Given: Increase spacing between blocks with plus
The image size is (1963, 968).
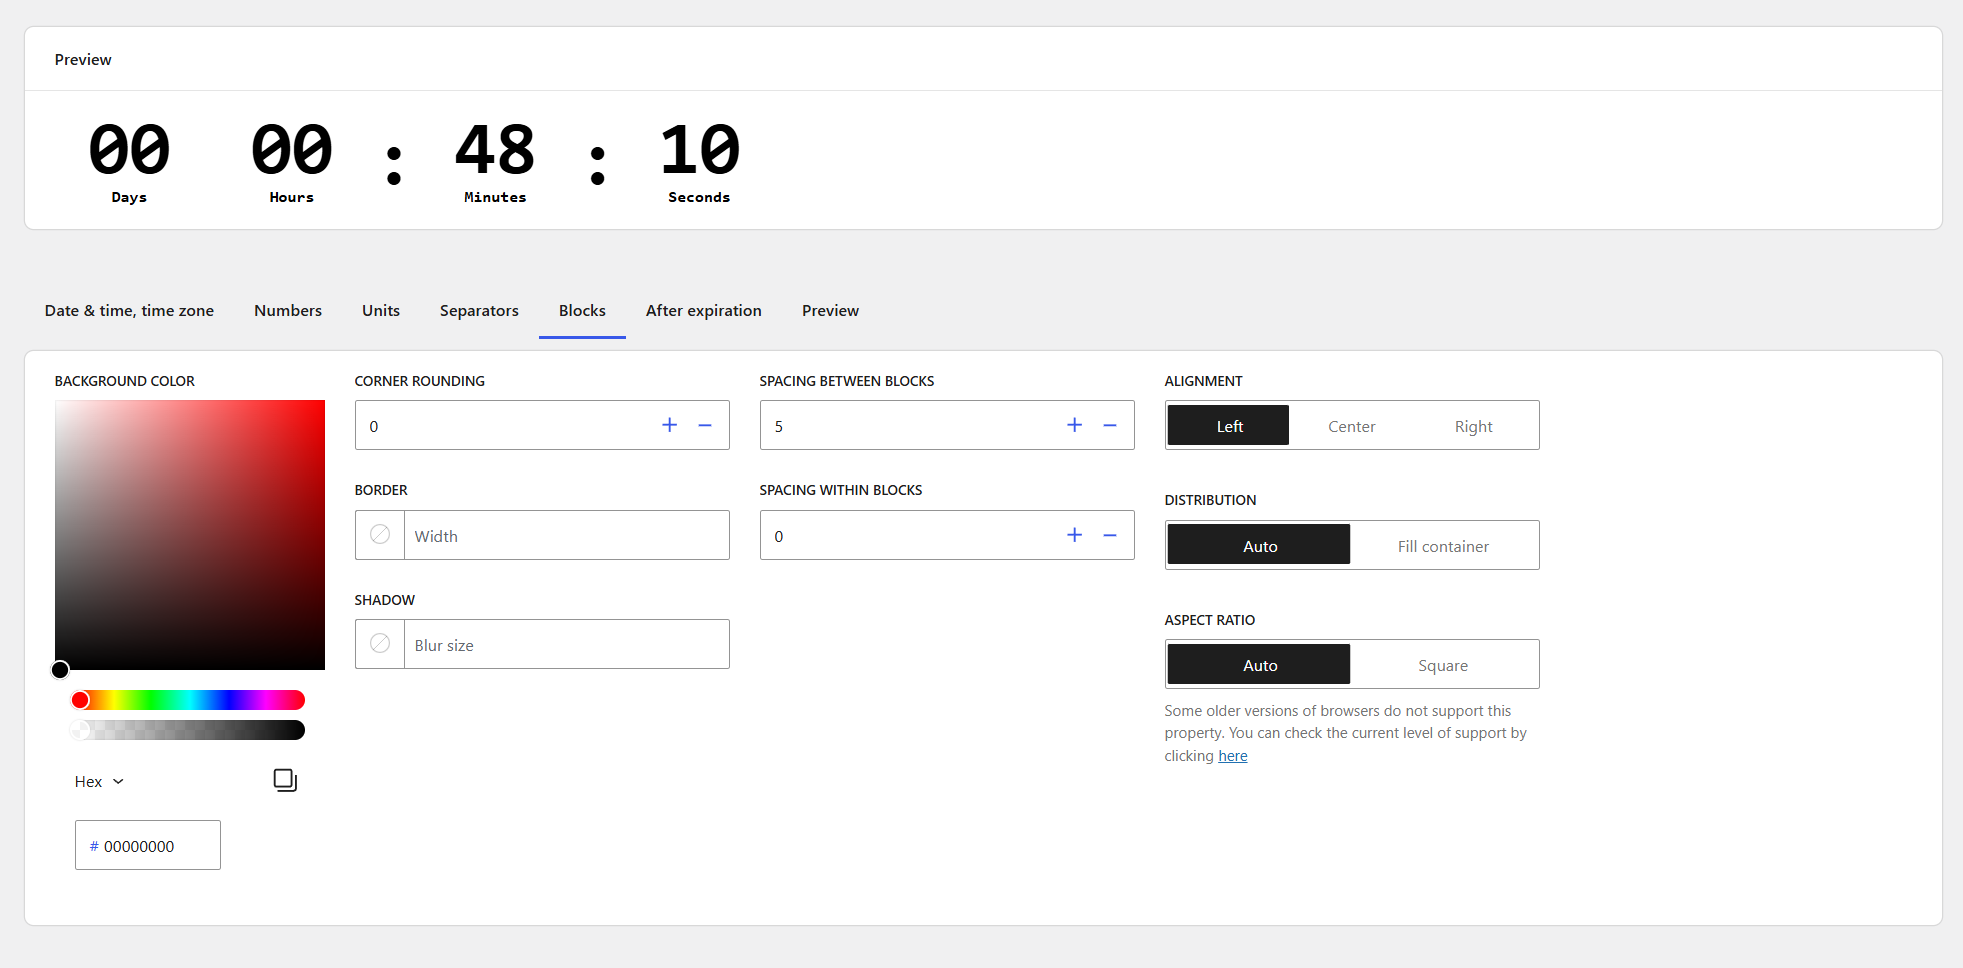Looking at the screenshot, I should (1074, 425).
